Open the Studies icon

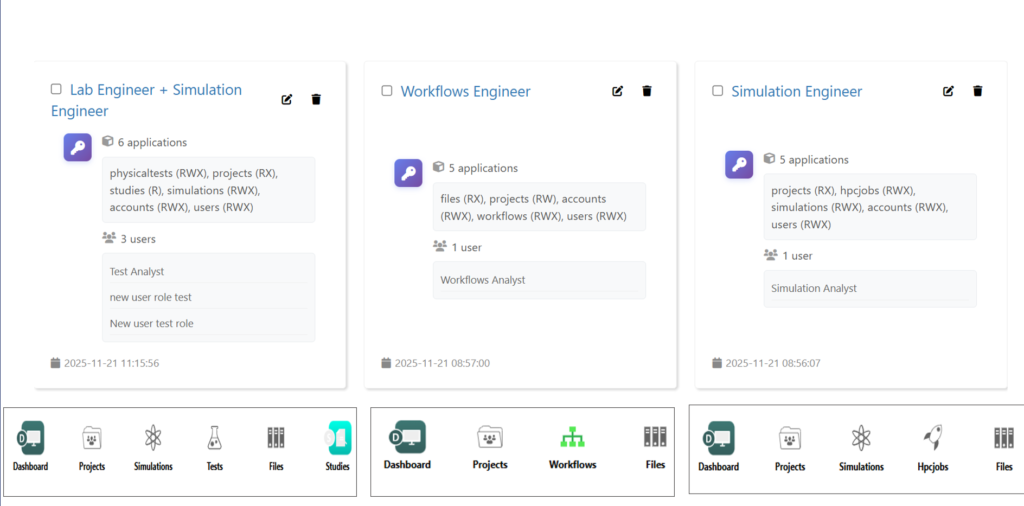pos(338,438)
